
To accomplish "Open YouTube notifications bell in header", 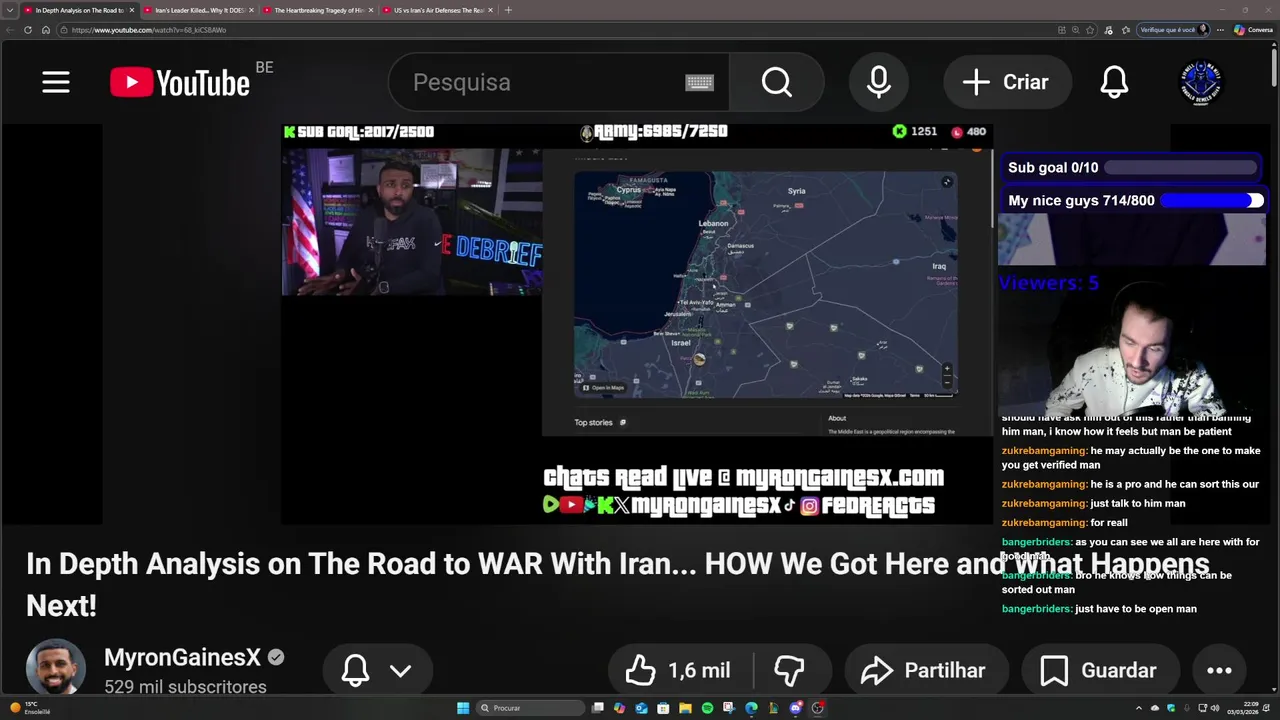I will (x=1114, y=82).
